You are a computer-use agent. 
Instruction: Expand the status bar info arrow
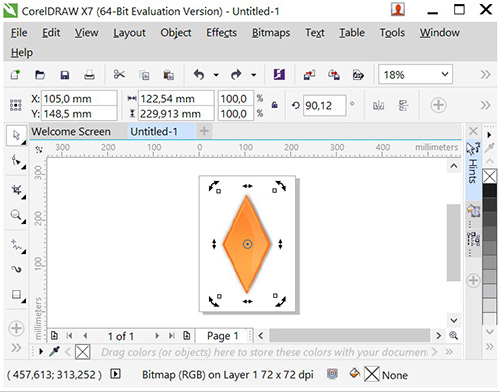click(x=115, y=374)
